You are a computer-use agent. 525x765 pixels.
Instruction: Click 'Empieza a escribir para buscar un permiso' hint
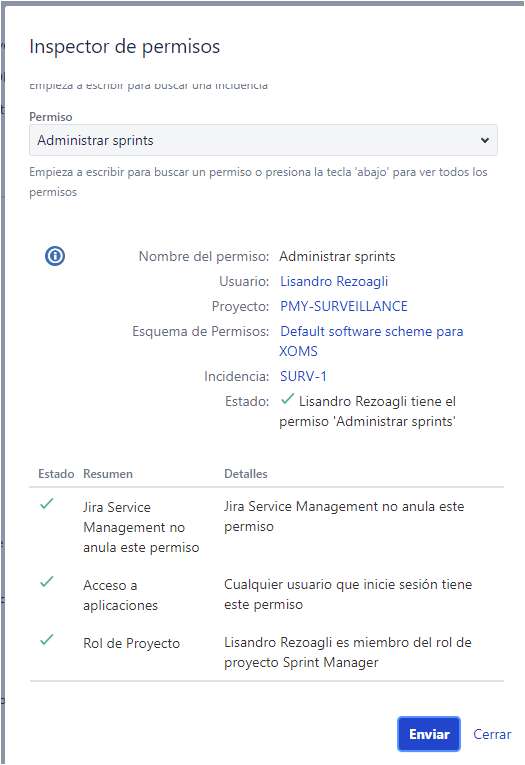click(x=258, y=182)
